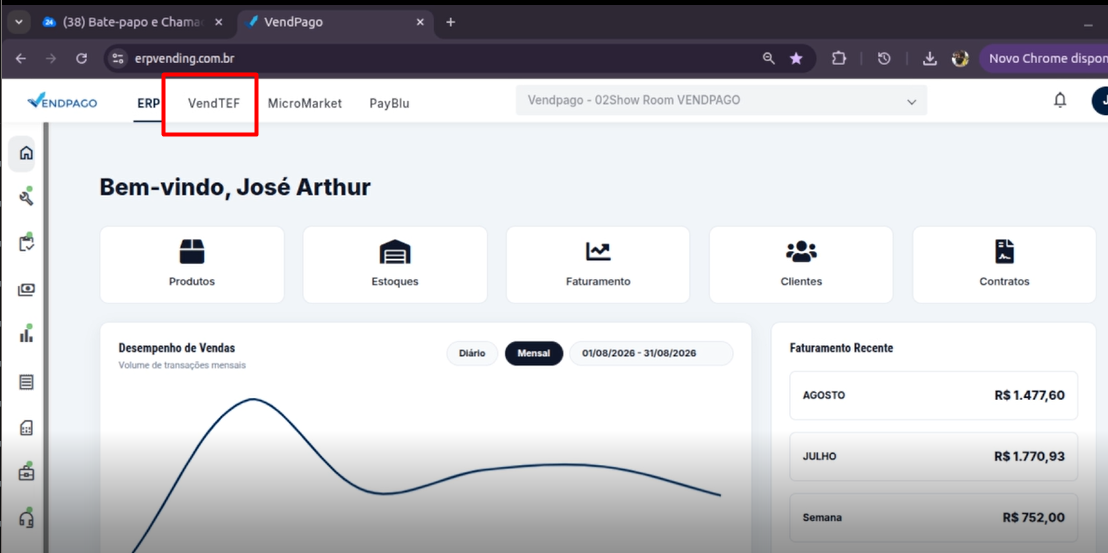This screenshot has width=1108, height=553.
Task: Open the Faturamento card
Action: 598,265
